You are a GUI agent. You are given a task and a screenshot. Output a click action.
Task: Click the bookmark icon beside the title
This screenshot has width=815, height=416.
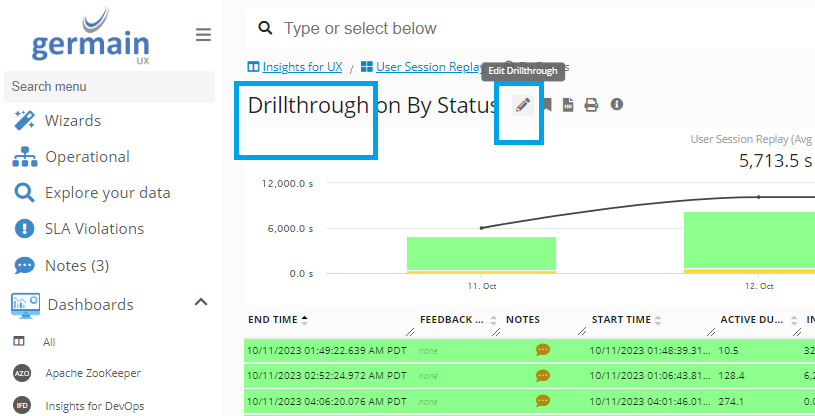(x=547, y=105)
